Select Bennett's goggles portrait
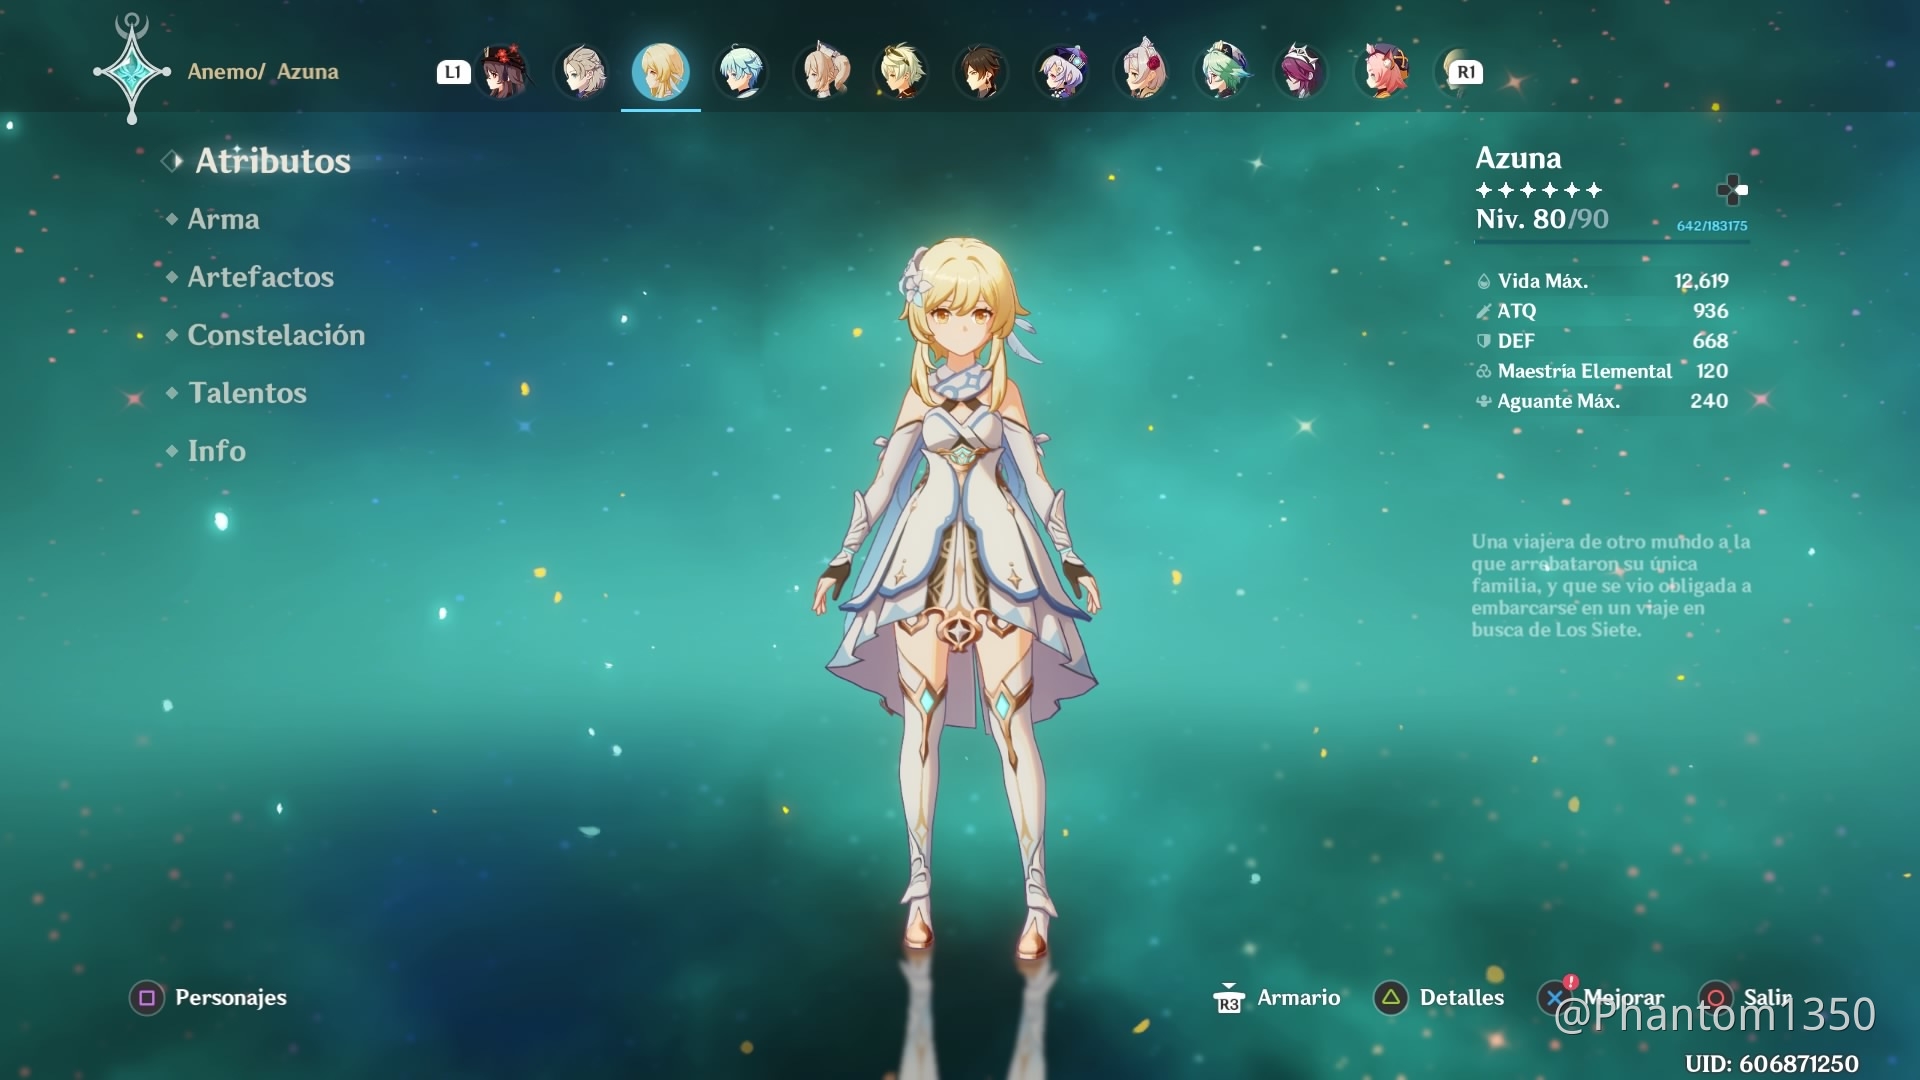 [x=901, y=72]
